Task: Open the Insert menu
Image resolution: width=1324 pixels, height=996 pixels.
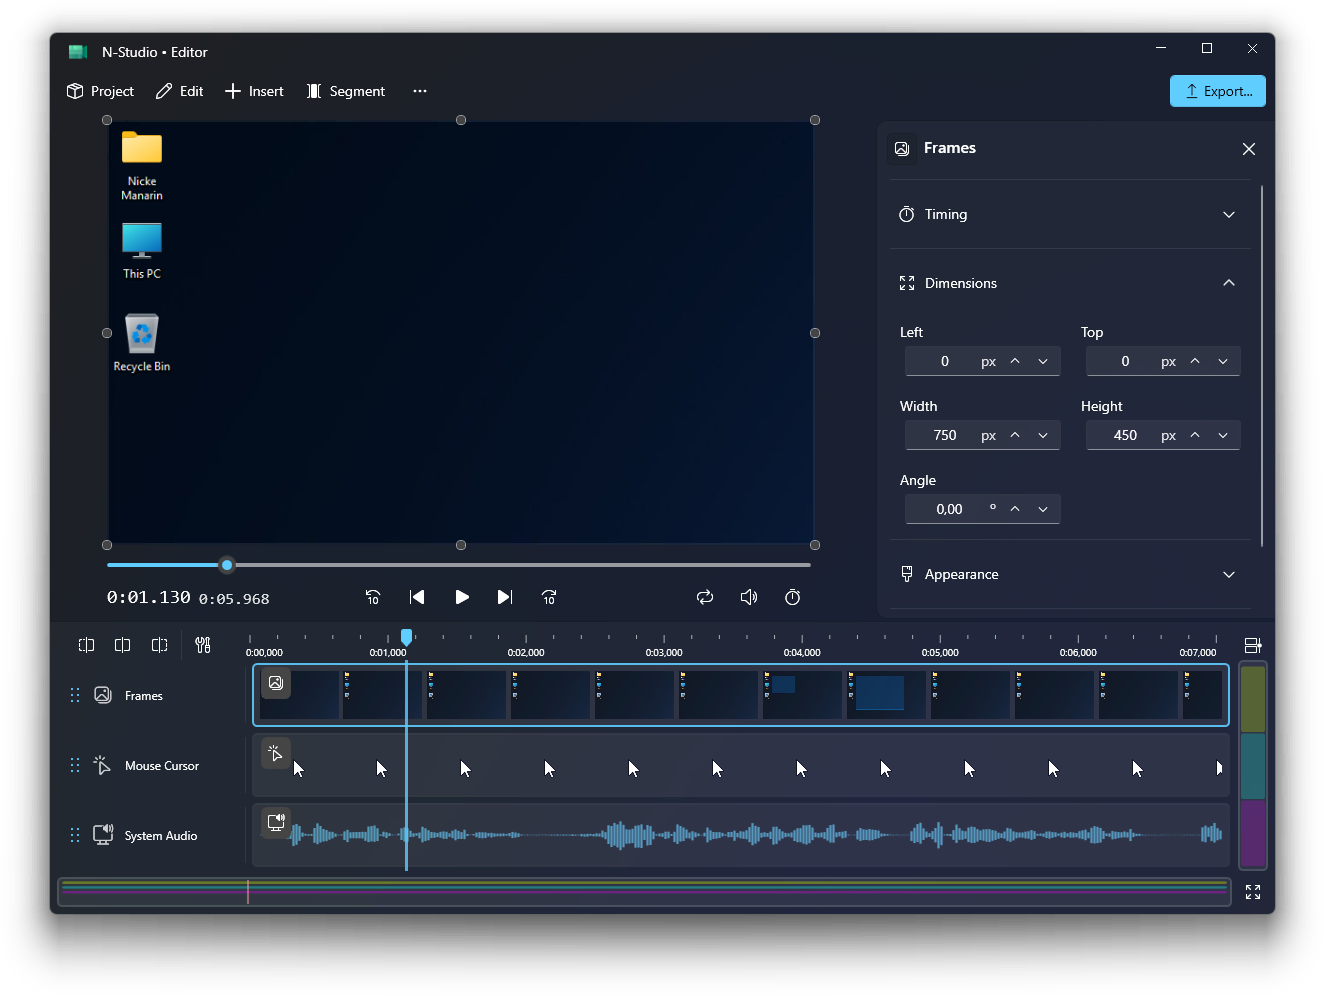Action: click(254, 91)
